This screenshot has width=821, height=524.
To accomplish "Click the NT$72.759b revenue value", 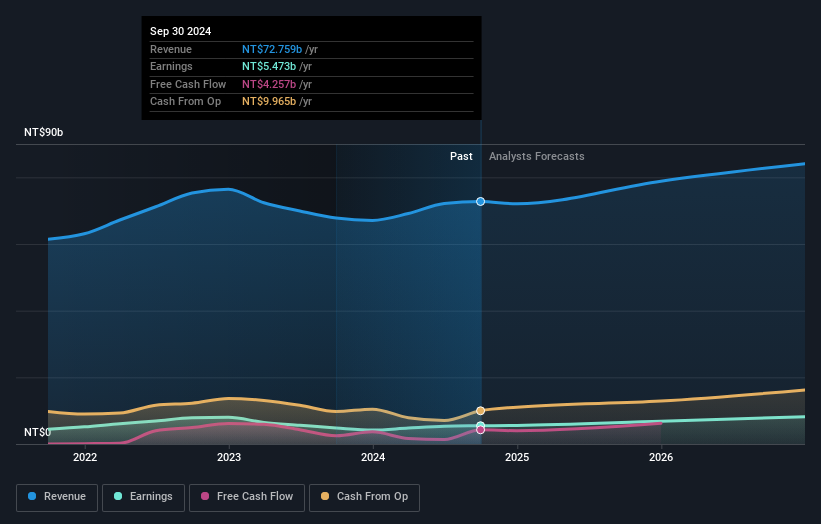I will (x=272, y=49).
